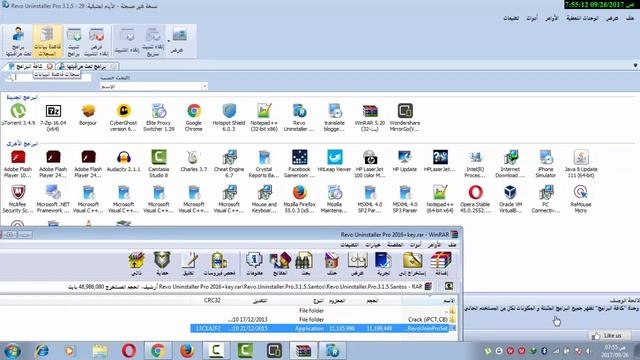Screen dimensions: 640x360
Task: Select the Google Chrome program icon
Action: [x=194, y=118]
